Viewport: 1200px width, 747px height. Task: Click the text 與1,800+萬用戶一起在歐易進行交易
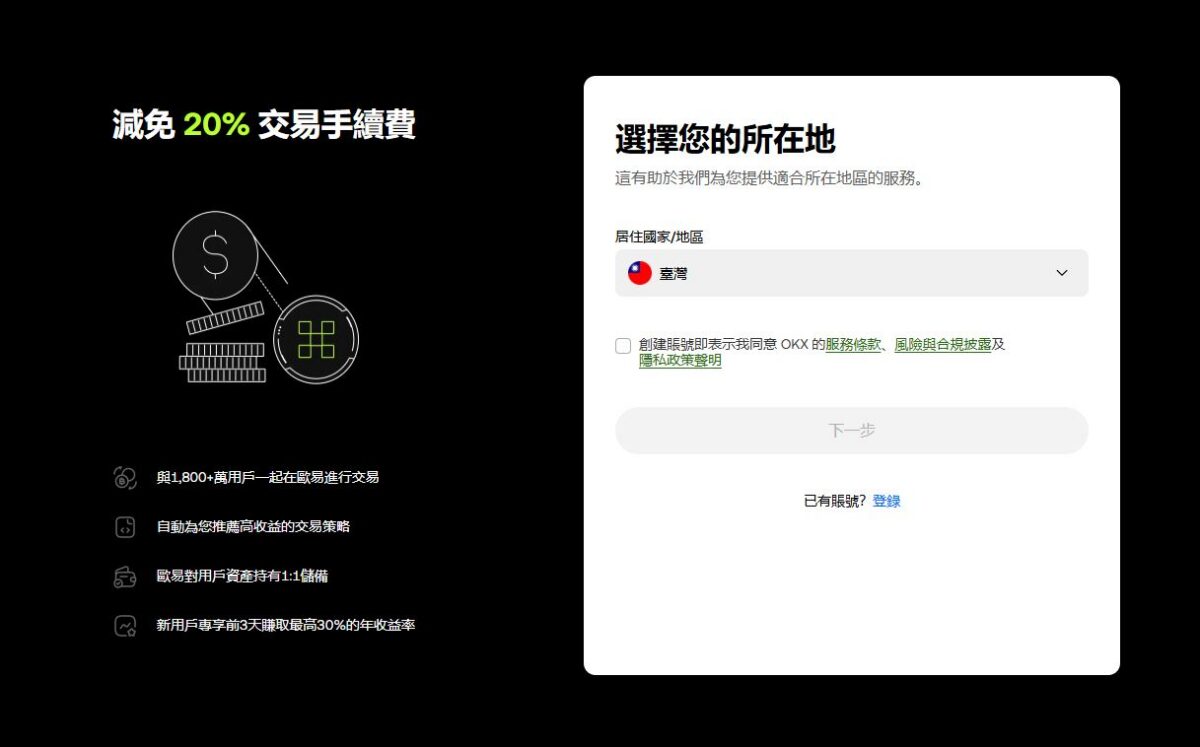click(x=268, y=478)
